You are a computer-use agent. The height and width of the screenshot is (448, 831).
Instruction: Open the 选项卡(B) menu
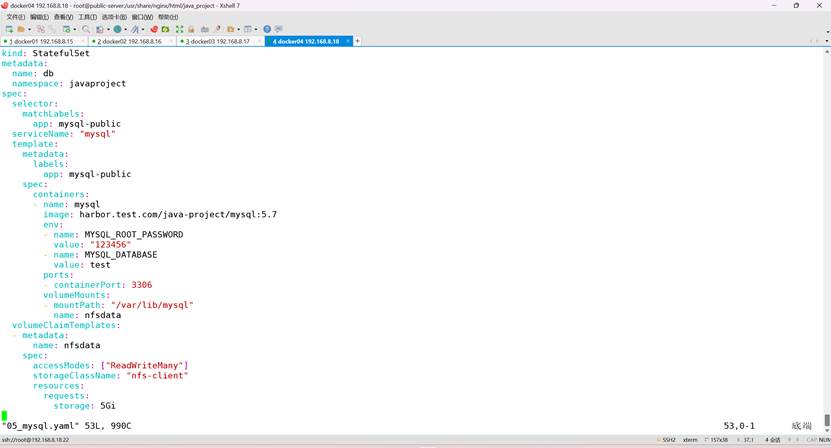click(x=114, y=17)
